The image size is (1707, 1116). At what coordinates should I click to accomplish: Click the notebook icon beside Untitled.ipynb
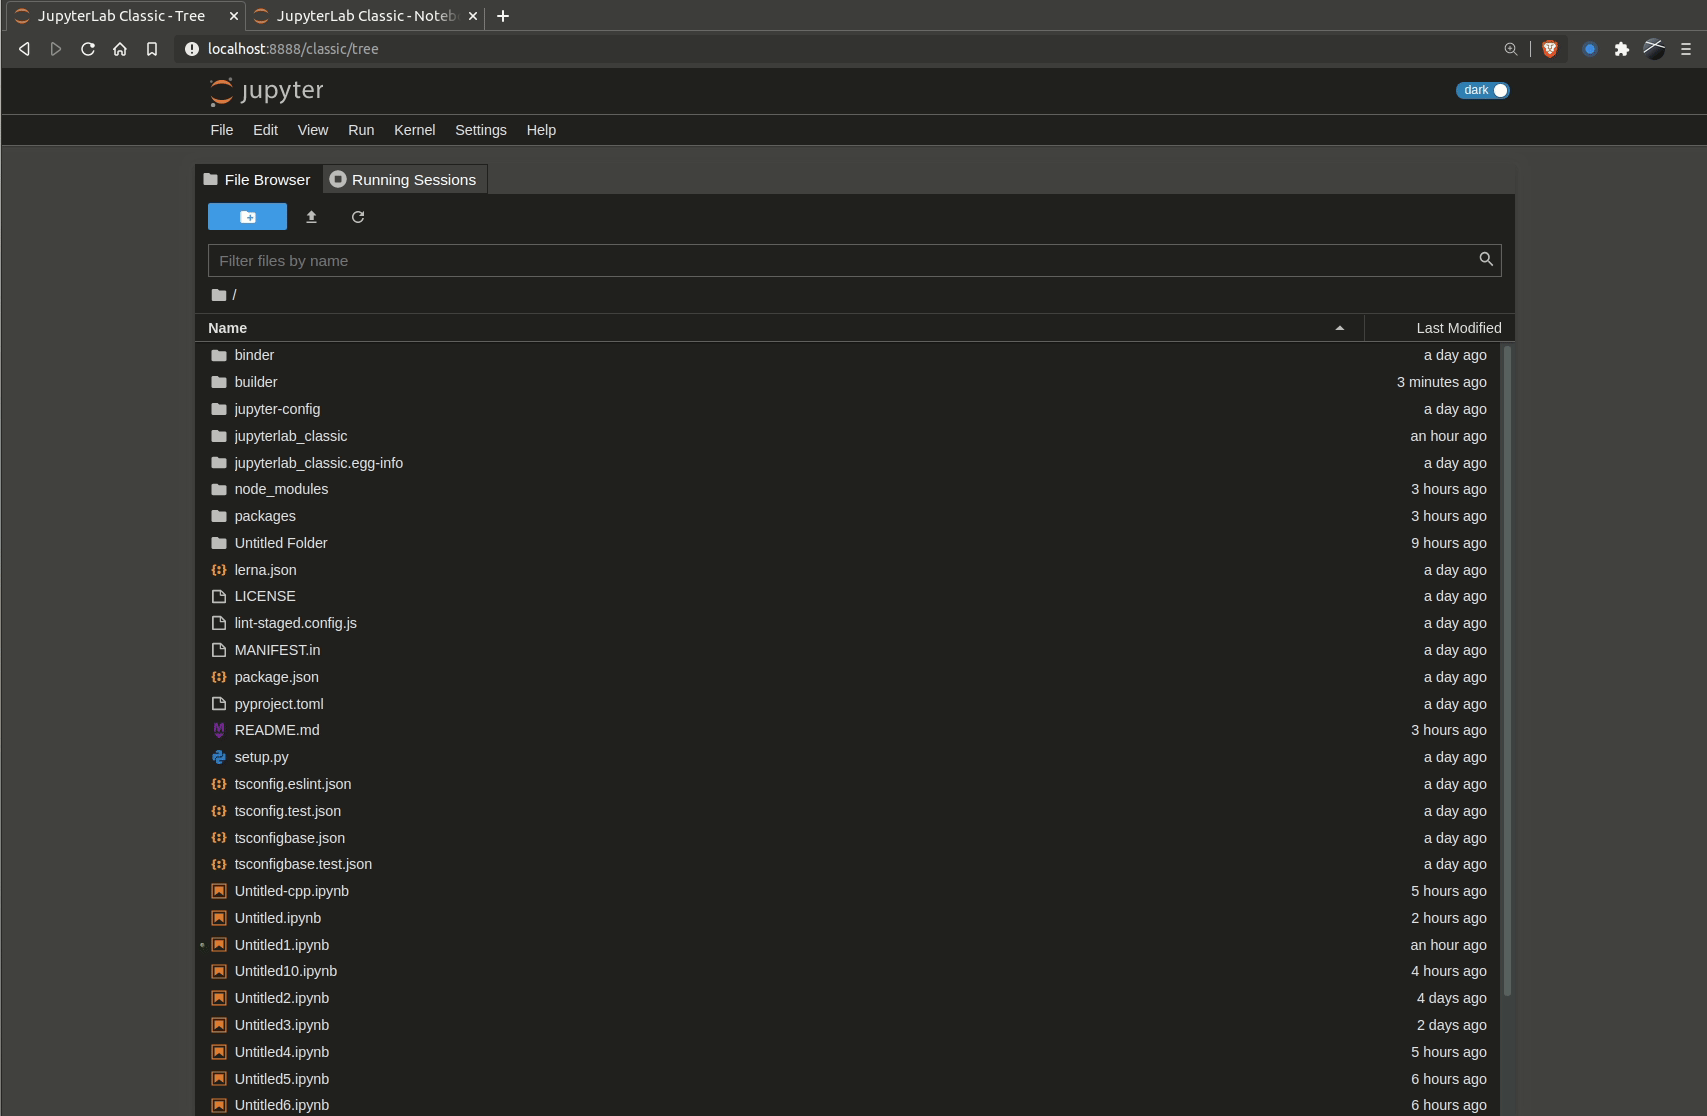[x=219, y=918]
